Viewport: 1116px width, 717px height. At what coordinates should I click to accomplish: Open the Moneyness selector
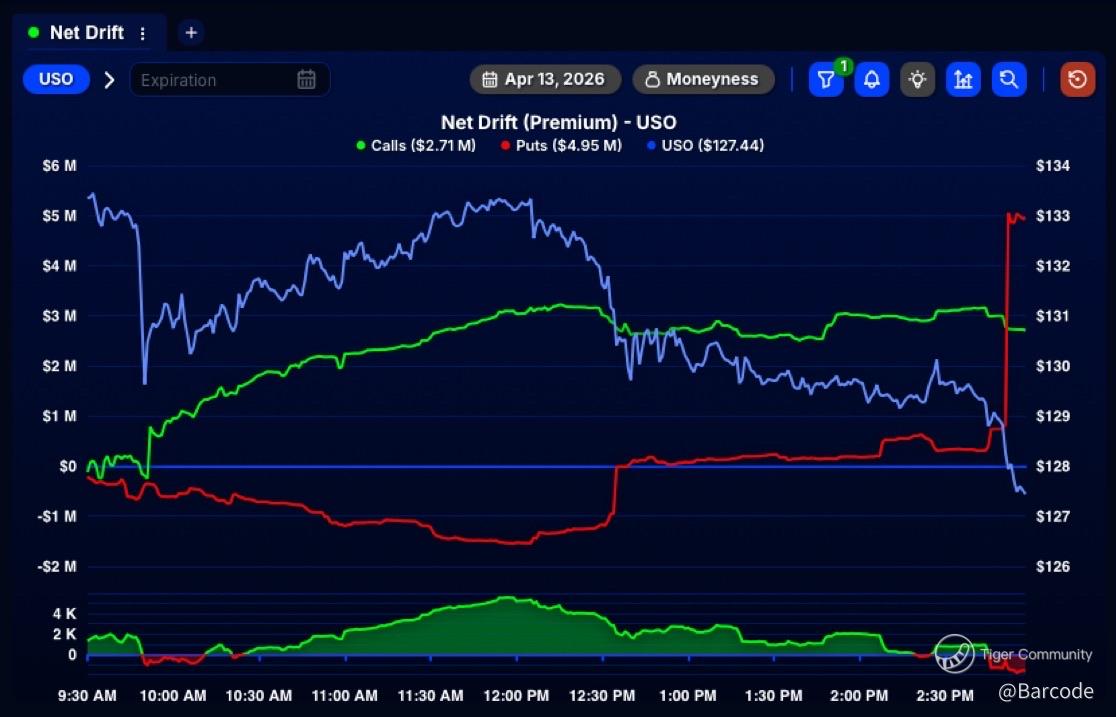(x=703, y=79)
